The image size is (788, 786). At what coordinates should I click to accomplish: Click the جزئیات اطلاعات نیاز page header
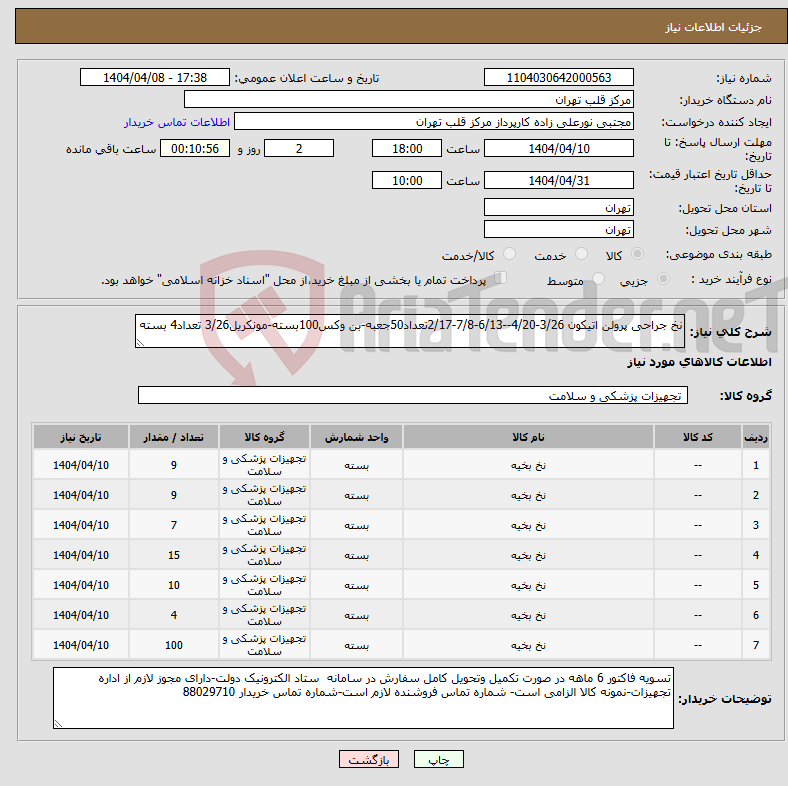coord(714,27)
